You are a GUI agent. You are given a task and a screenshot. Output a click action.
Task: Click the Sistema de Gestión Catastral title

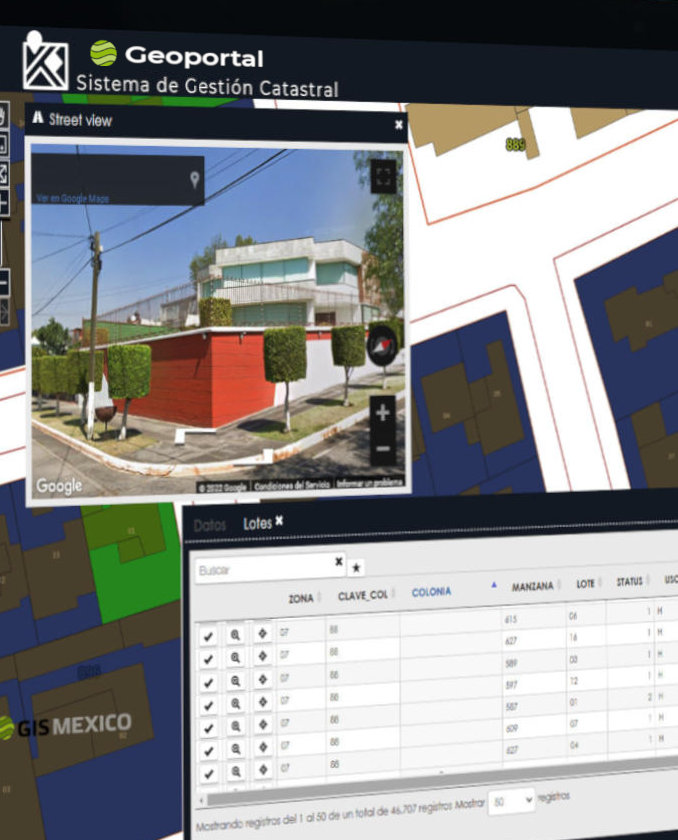coord(207,86)
